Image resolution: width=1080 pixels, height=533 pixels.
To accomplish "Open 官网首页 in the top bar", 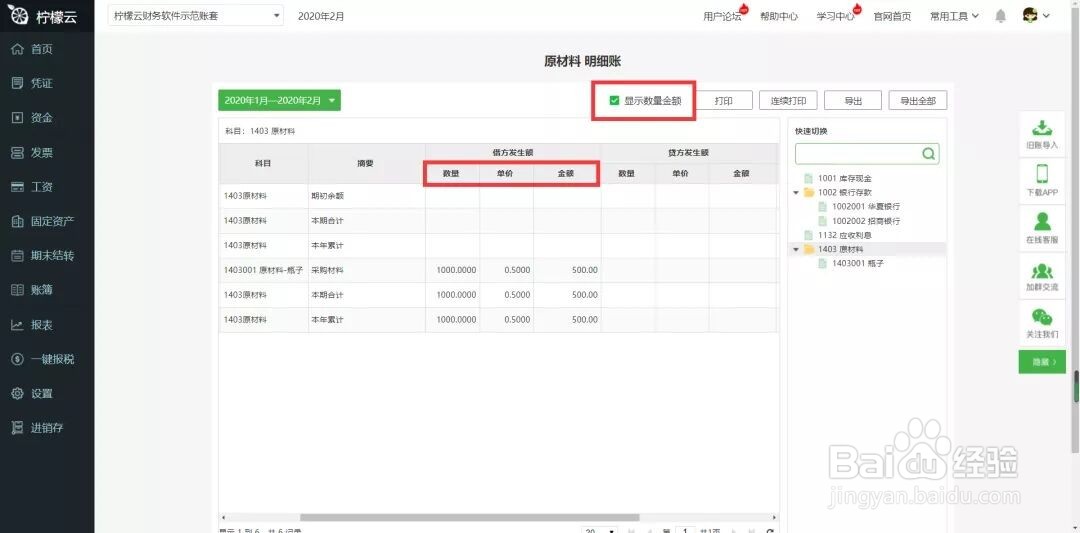I will pyautogui.click(x=892, y=16).
